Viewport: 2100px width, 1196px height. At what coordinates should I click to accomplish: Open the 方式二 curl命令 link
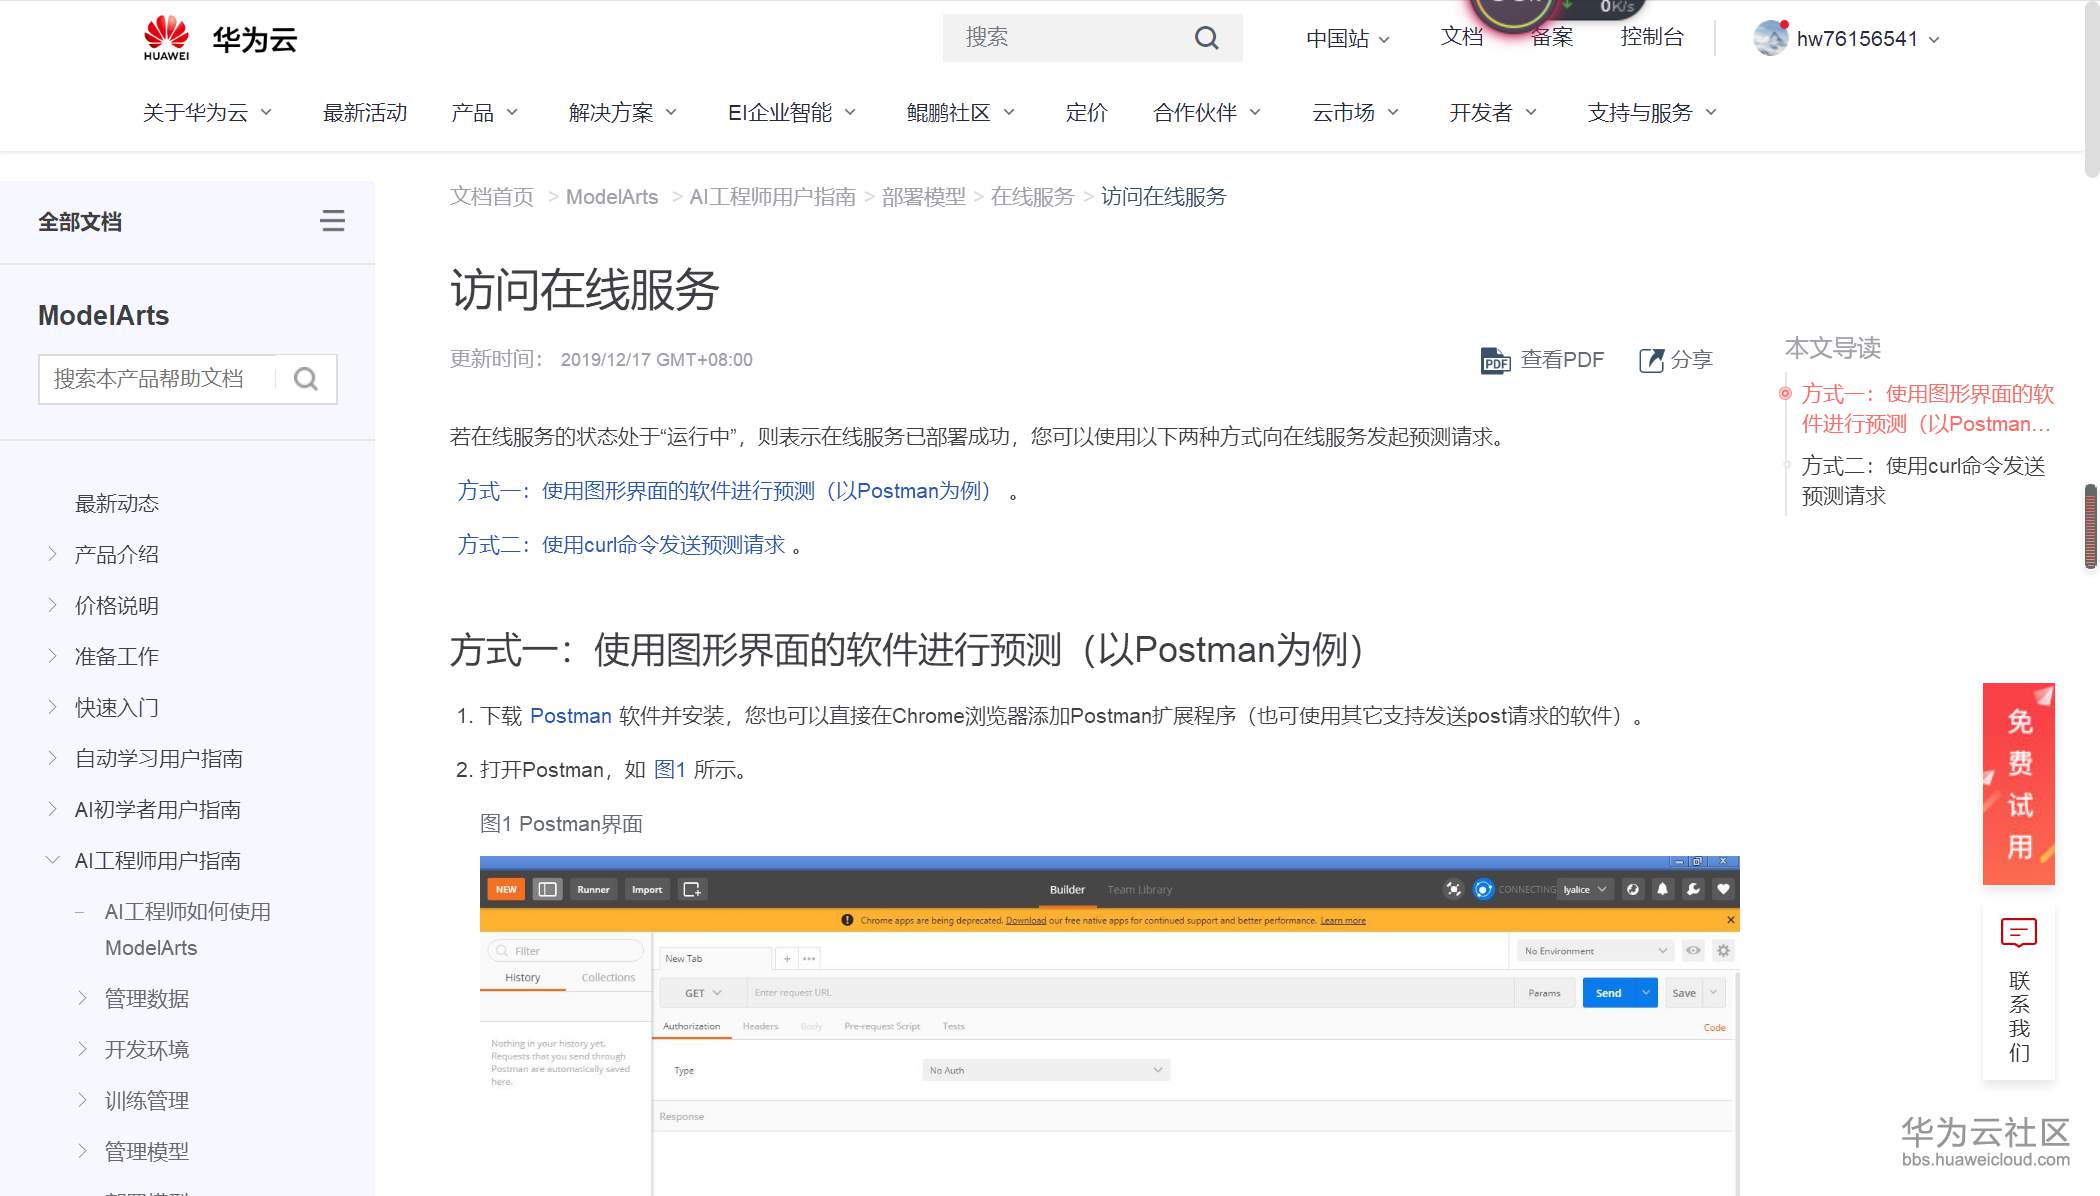click(621, 545)
